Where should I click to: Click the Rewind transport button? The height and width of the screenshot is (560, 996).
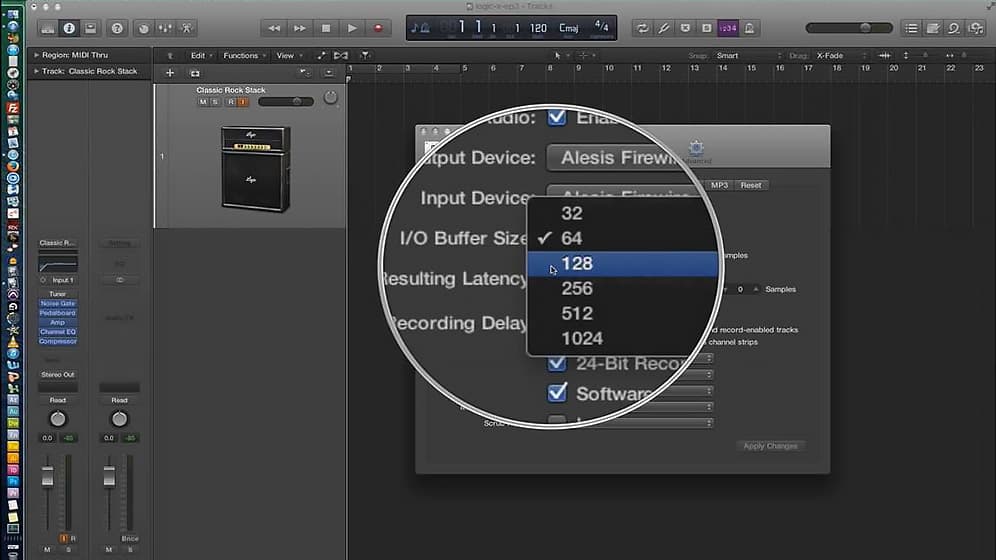pos(274,28)
